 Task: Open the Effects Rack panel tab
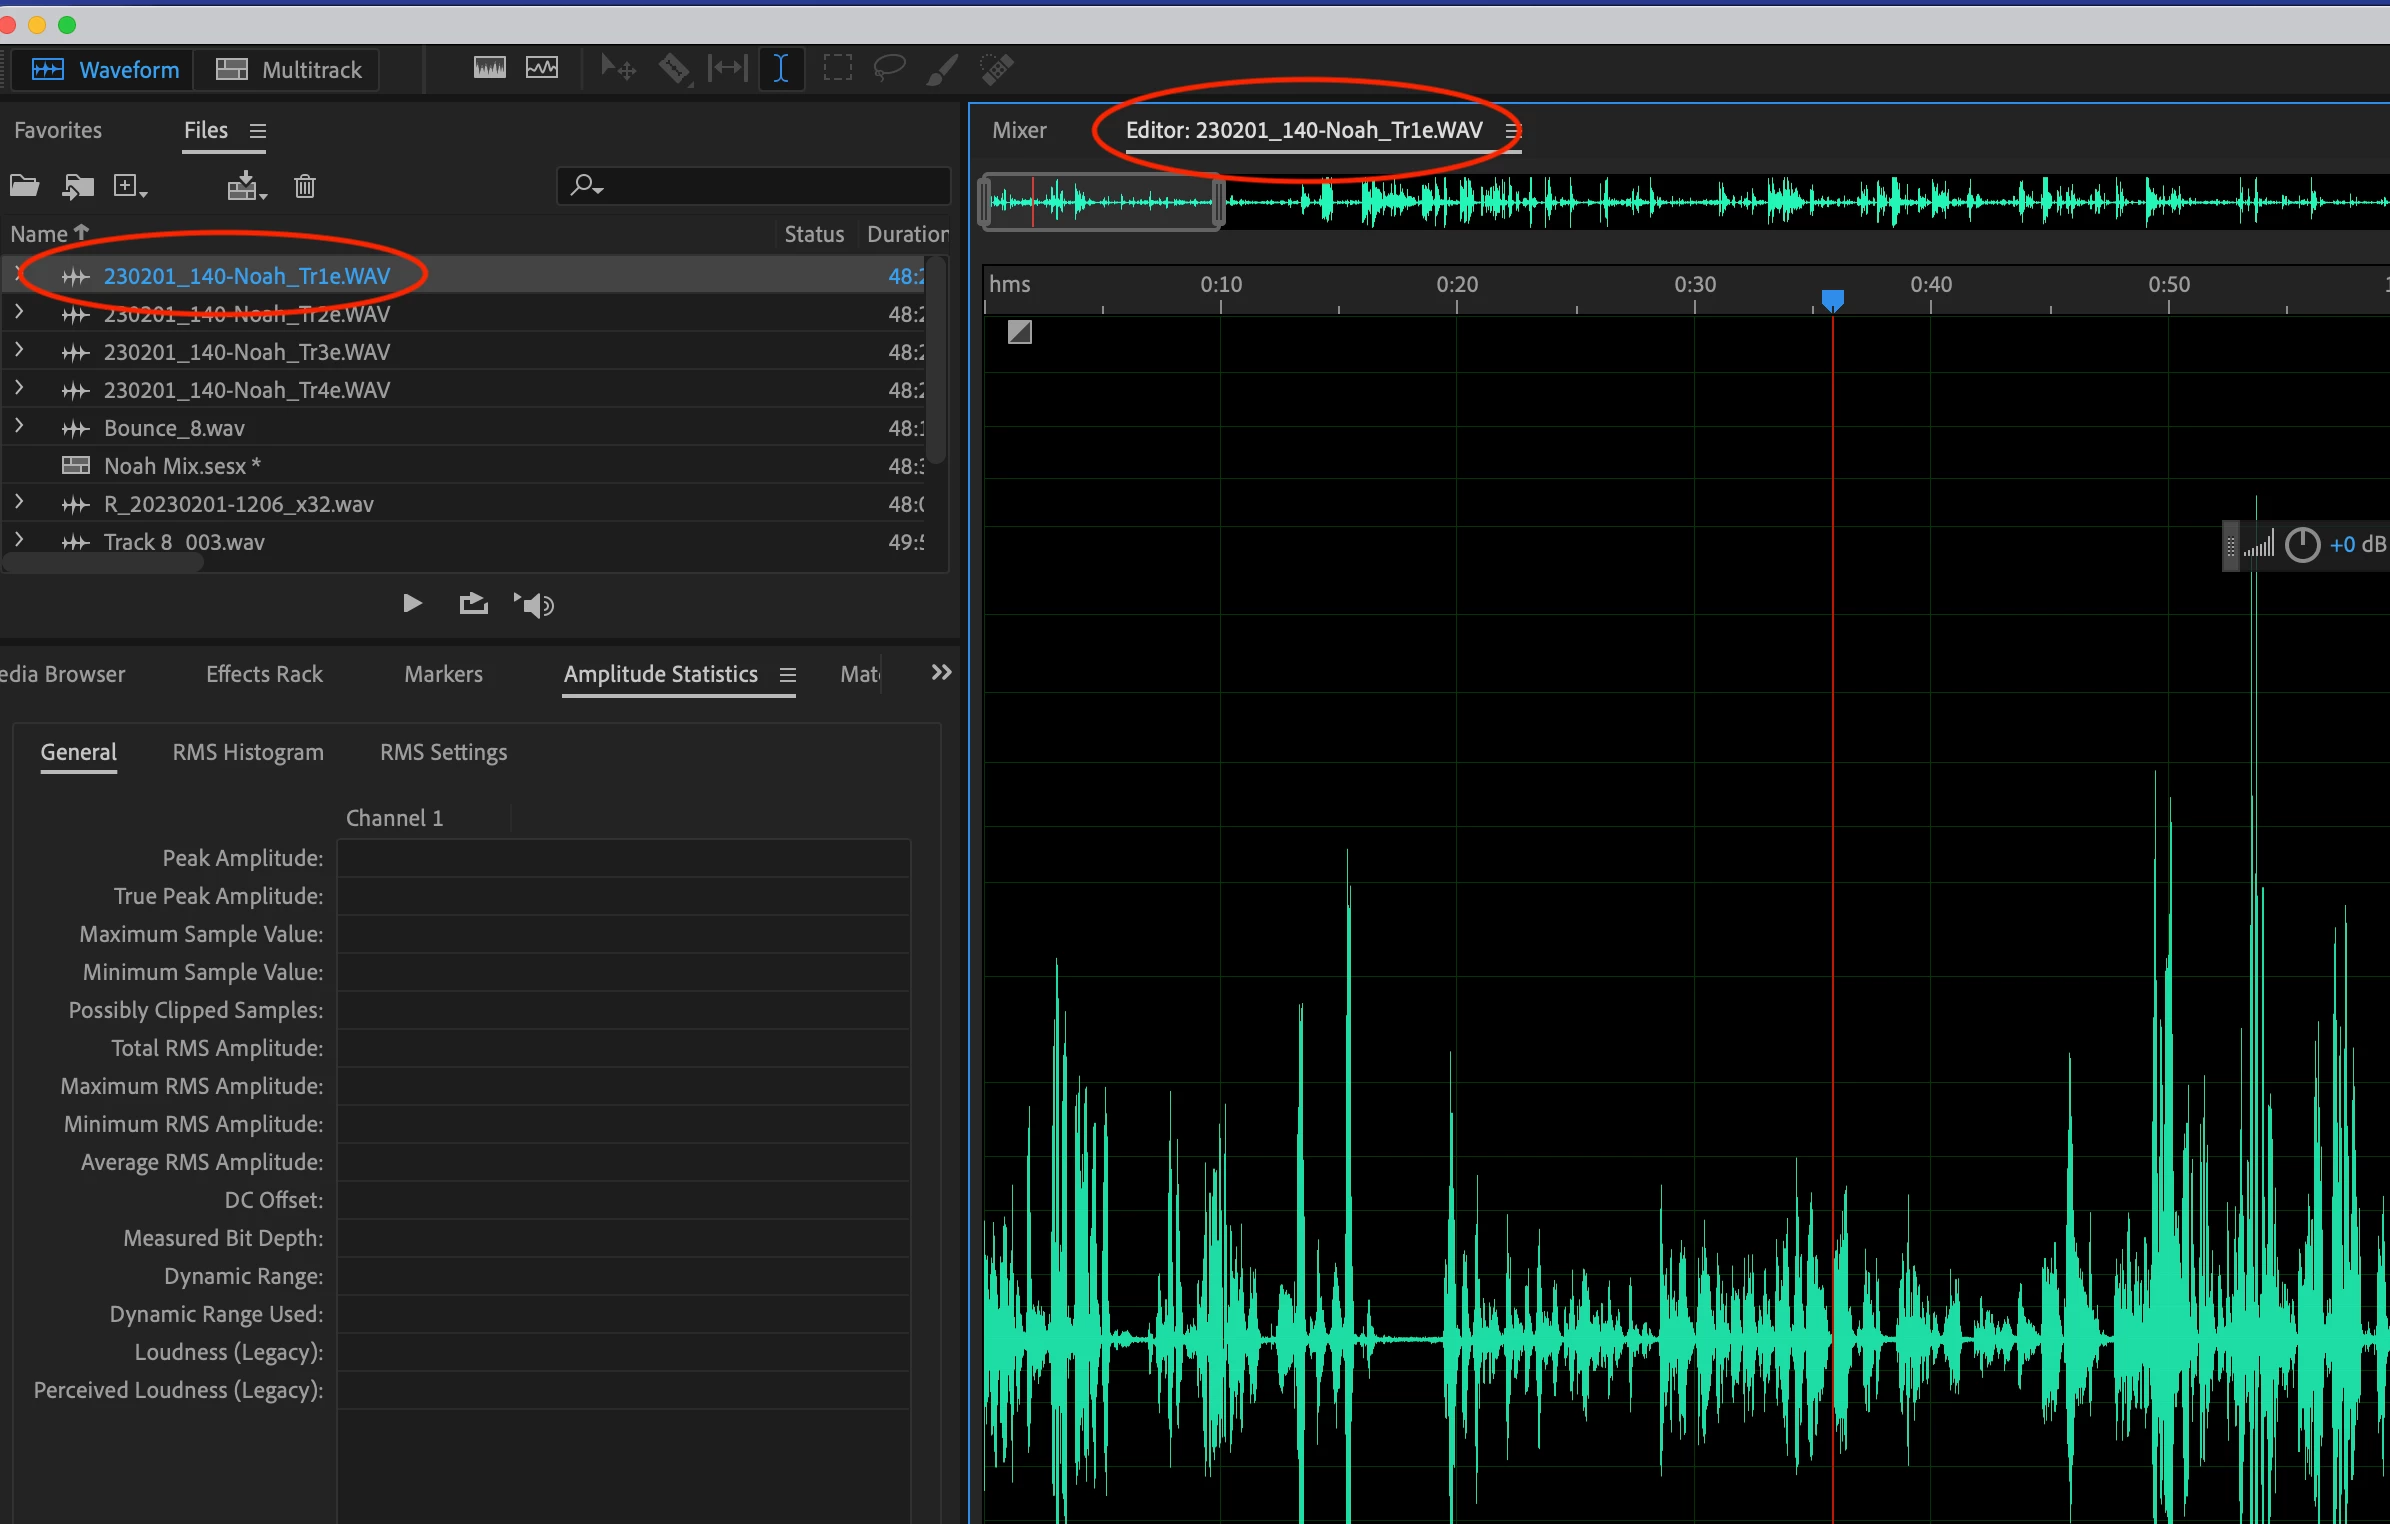264,674
